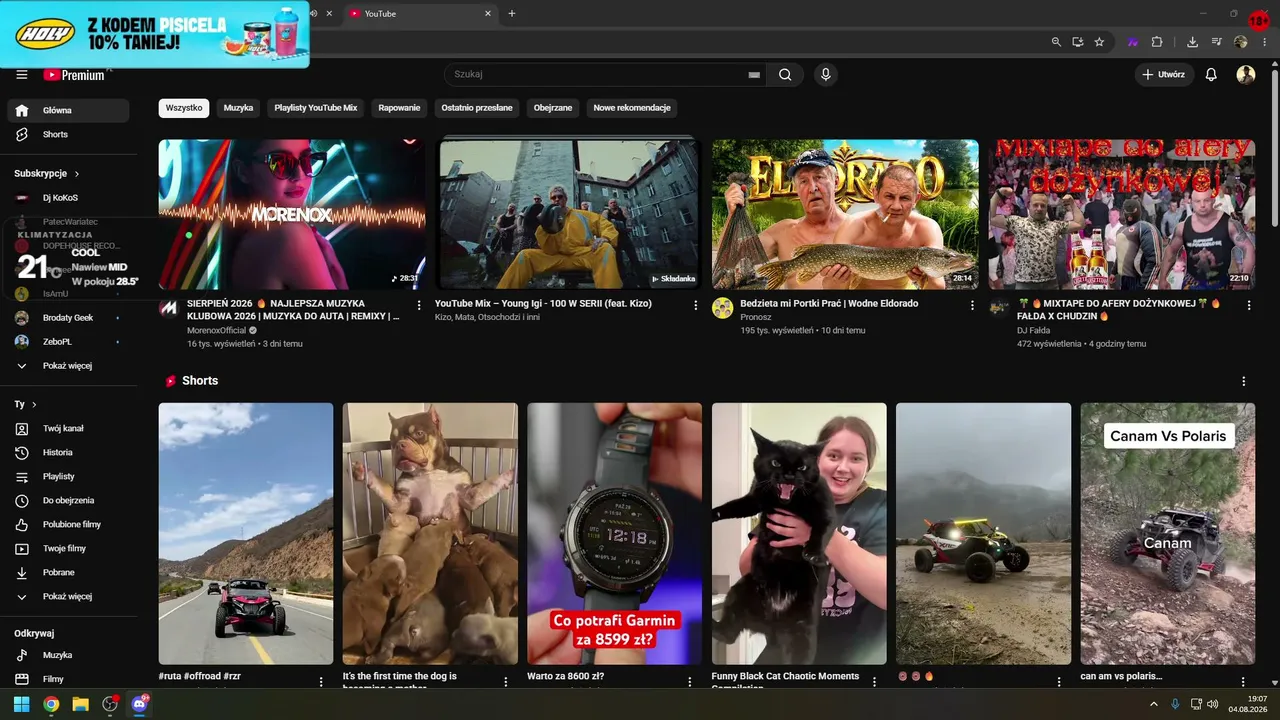Bookmark this page with the star icon
This screenshot has width=1280, height=720.
coord(1099,42)
